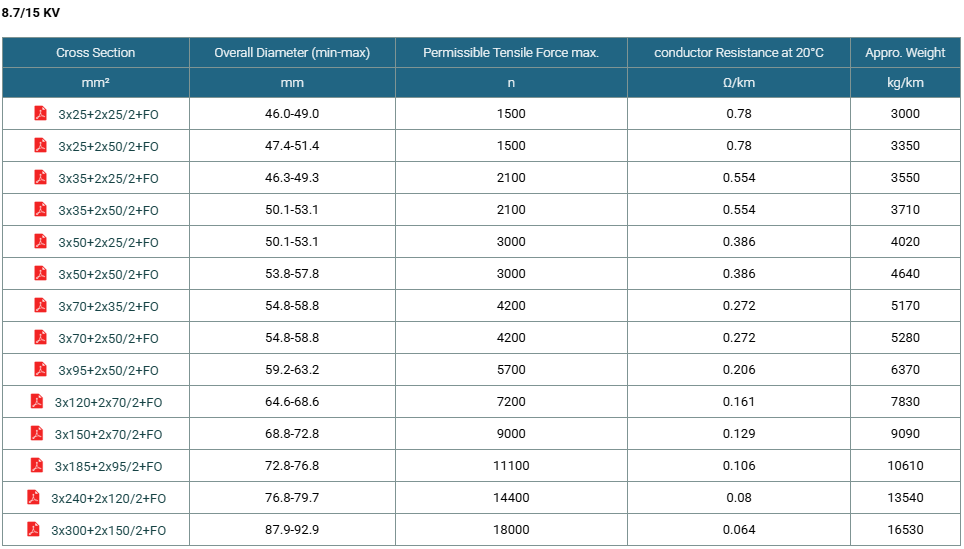Screen dimensions: 964x549
Task: Select the Cross Section column header
Action: [96, 53]
